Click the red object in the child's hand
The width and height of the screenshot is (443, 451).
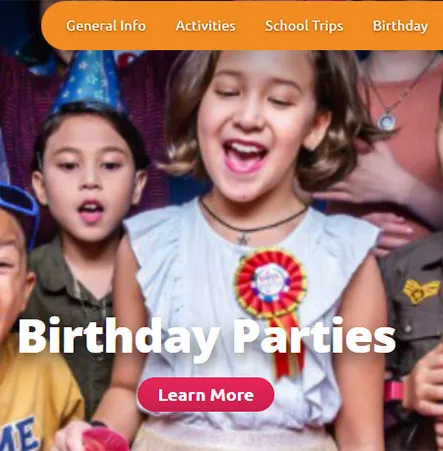click(104, 440)
